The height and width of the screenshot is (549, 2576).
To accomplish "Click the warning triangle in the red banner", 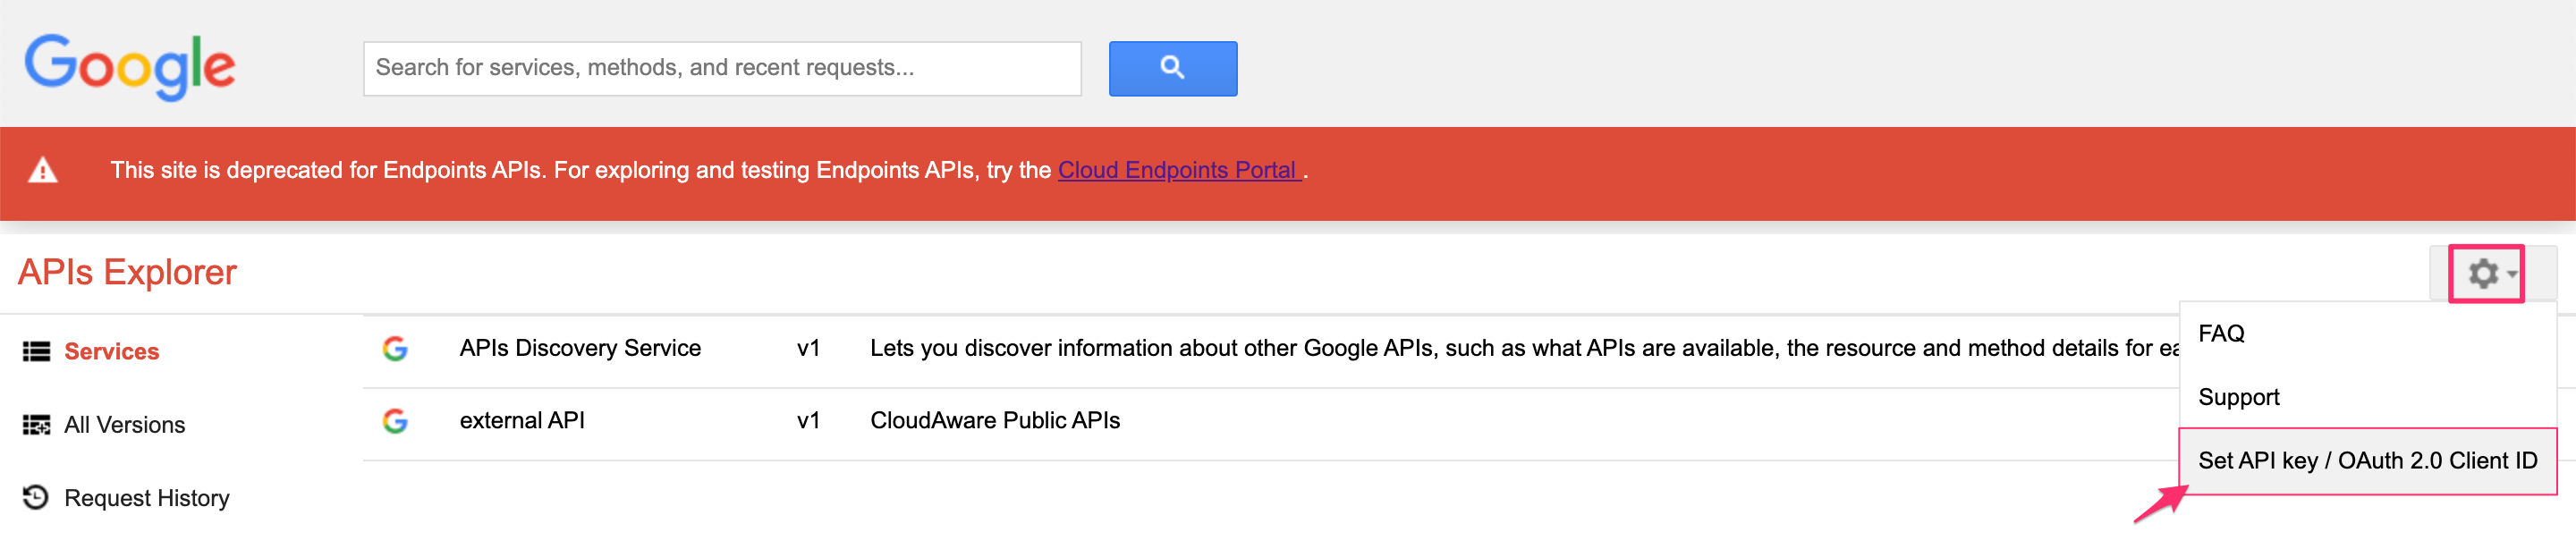I will tap(42, 170).
